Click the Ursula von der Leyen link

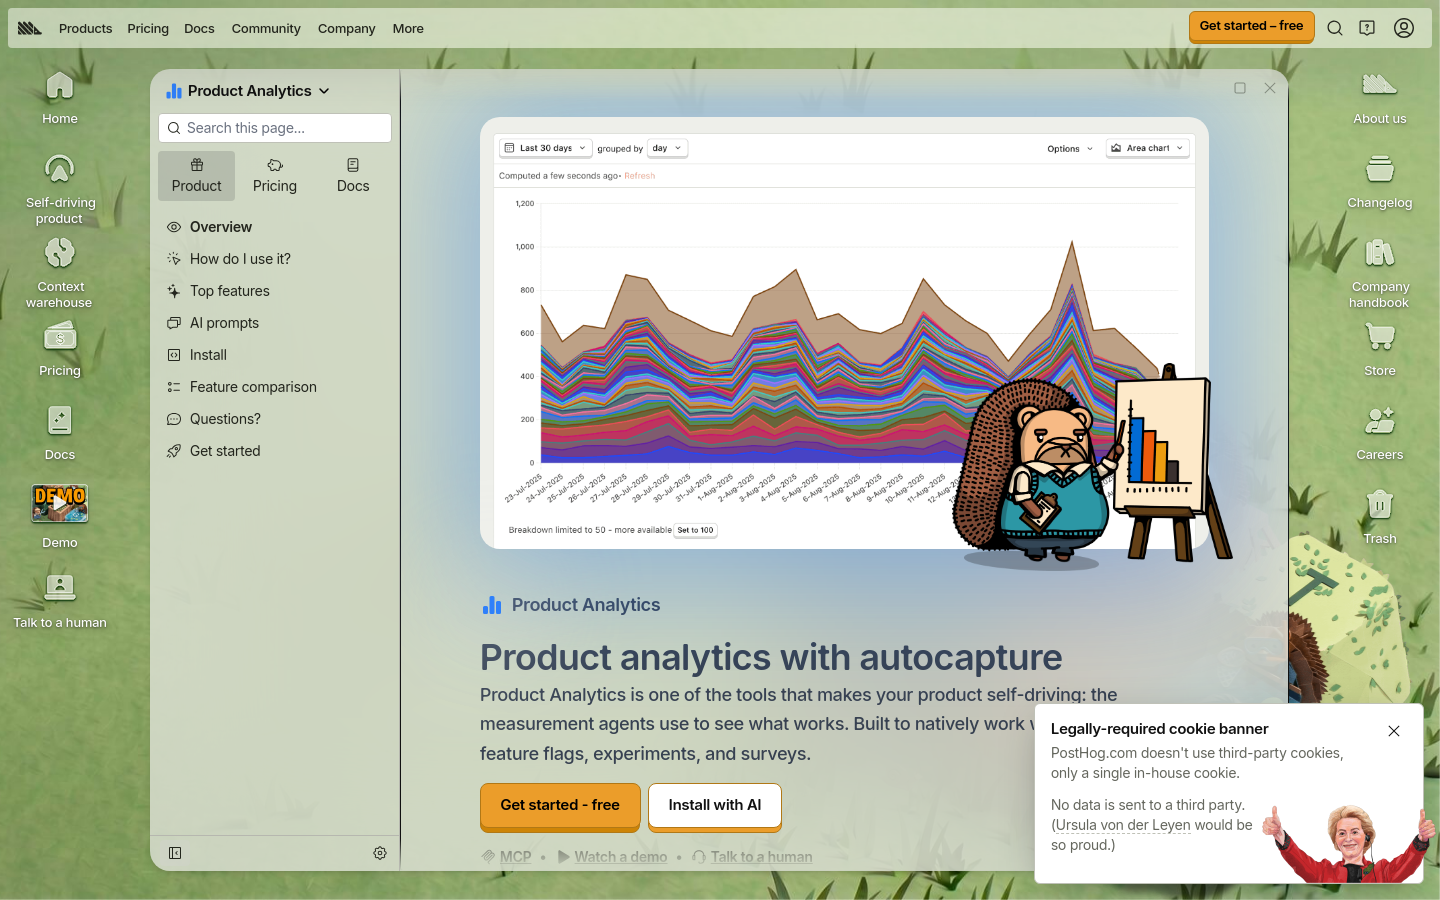(x=1123, y=825)
